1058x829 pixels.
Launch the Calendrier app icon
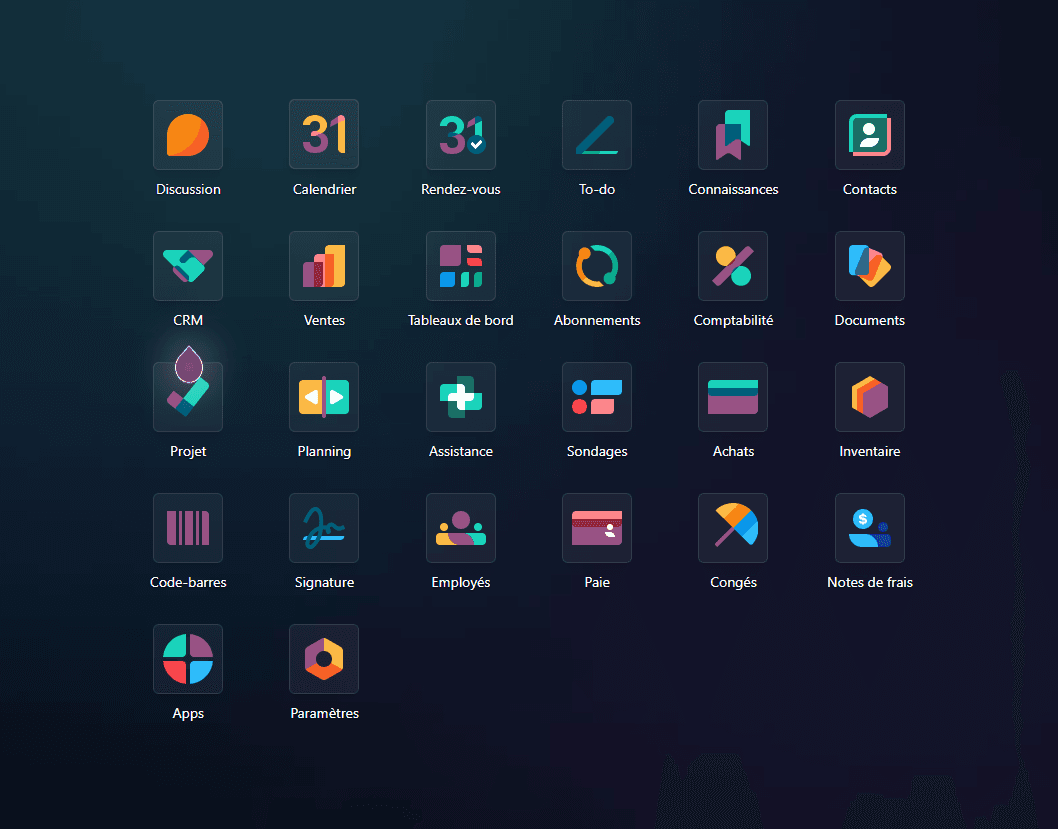[x=324, y=135]
